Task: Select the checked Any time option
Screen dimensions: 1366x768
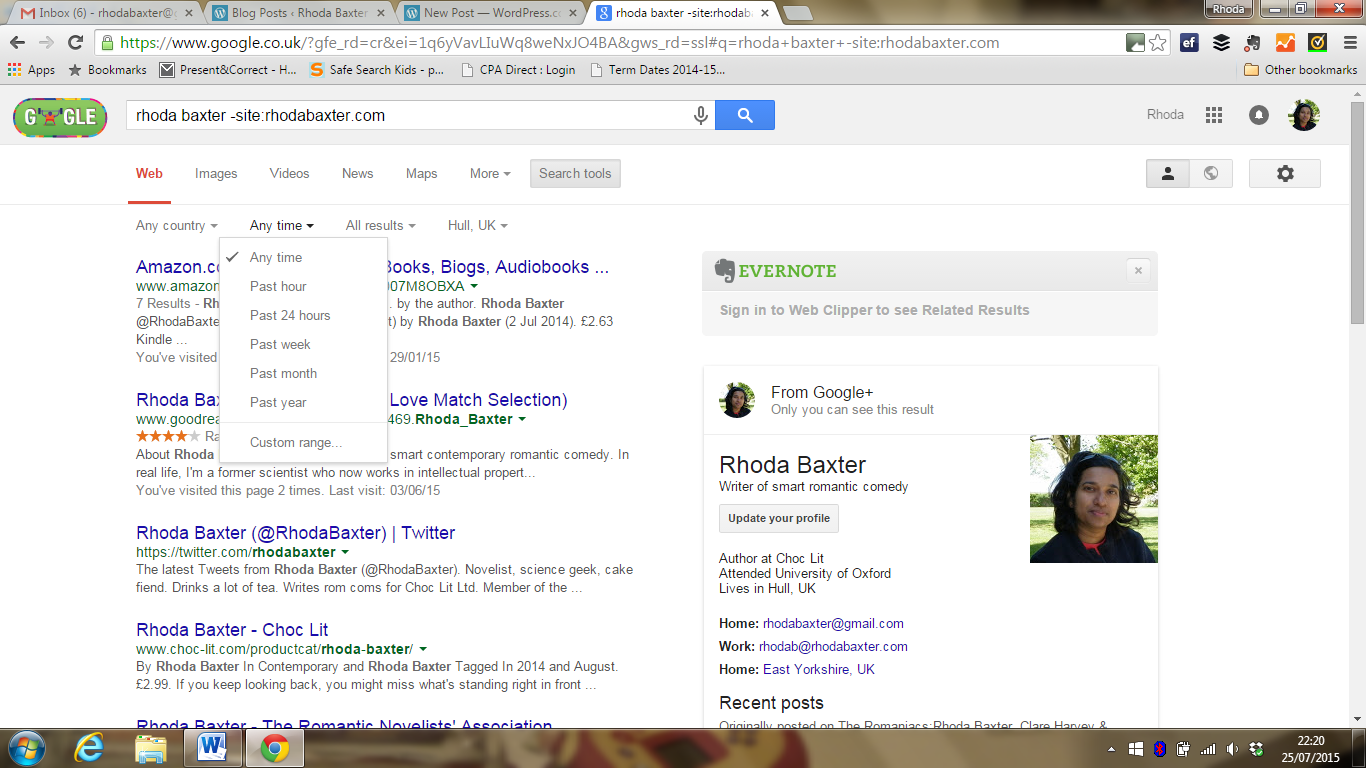Action: click(276, 257)
